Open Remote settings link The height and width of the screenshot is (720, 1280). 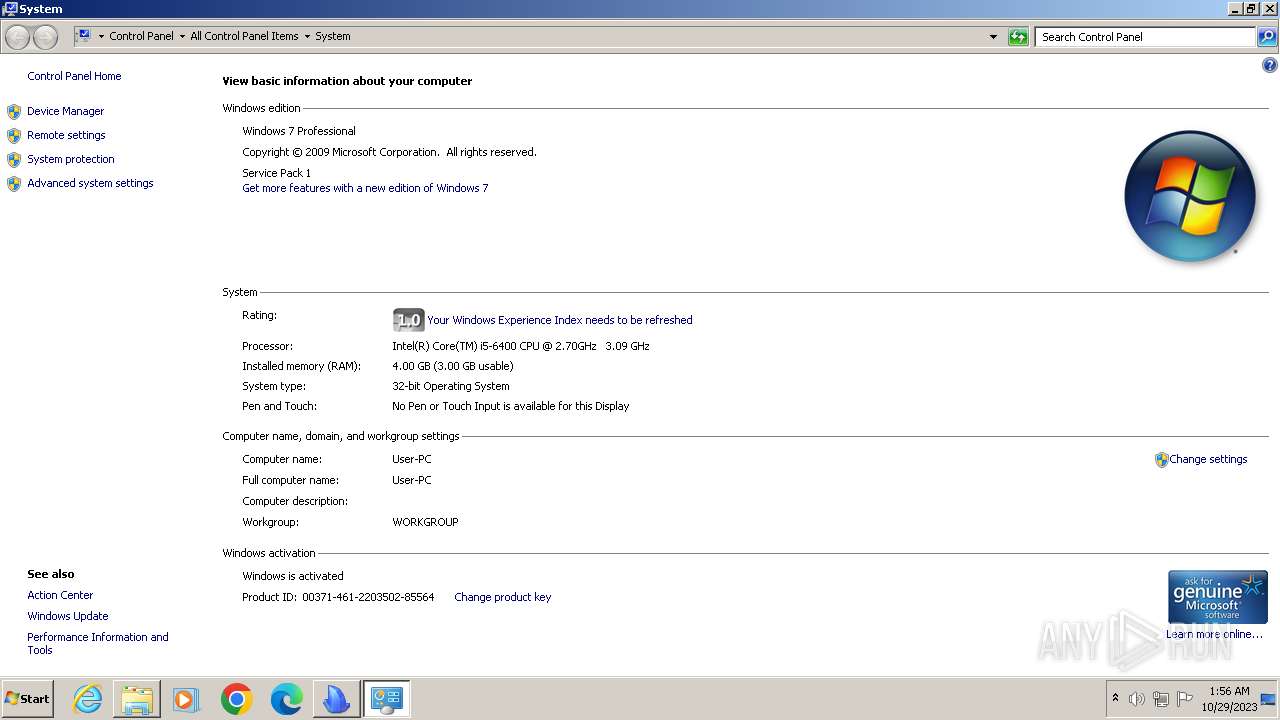tap(66, 135)
